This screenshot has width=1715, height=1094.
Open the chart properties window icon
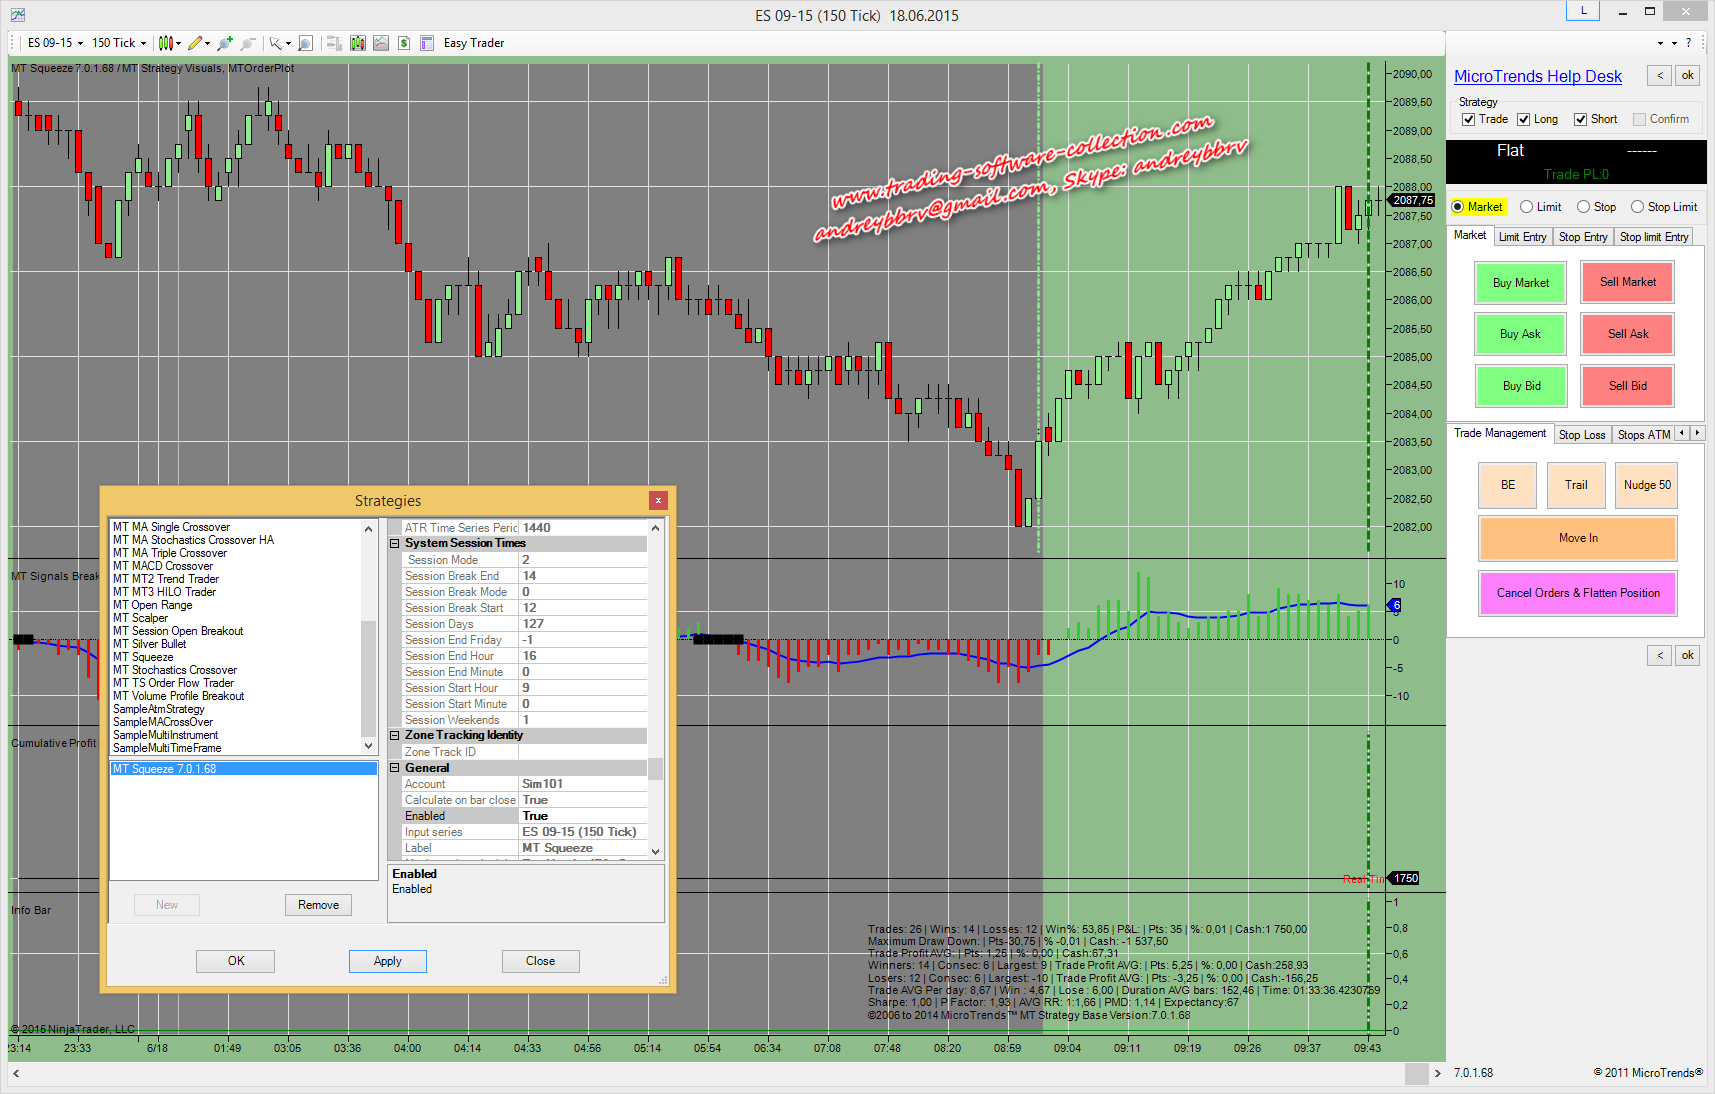[x=427, y=43]
